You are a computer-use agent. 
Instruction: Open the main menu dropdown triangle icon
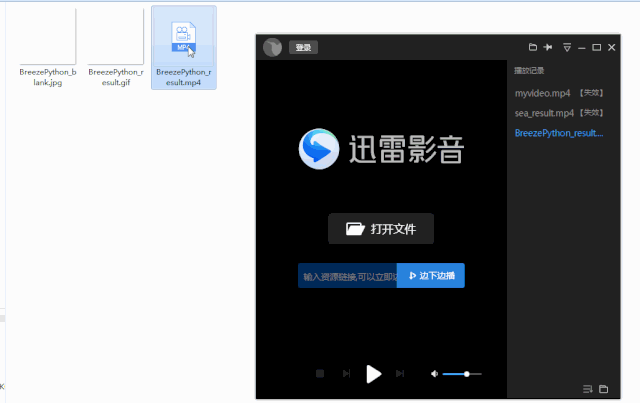[x=567, y=47]
